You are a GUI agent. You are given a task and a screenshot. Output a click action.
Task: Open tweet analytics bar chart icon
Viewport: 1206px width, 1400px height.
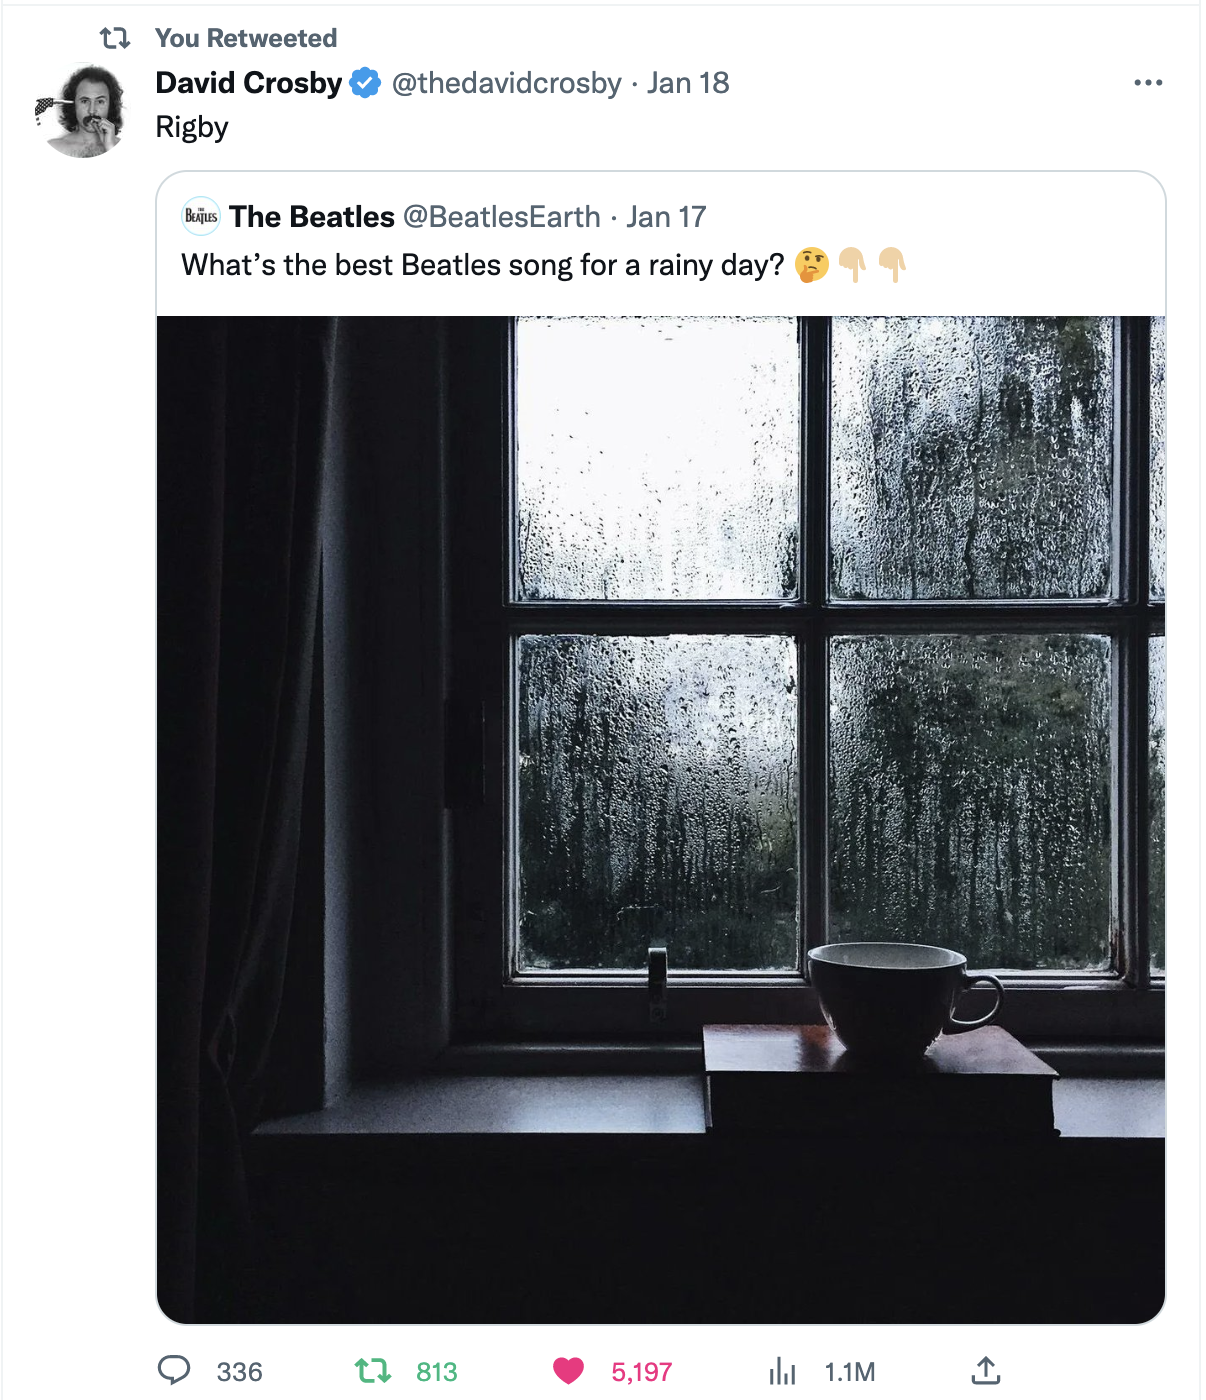(782, 1371)
